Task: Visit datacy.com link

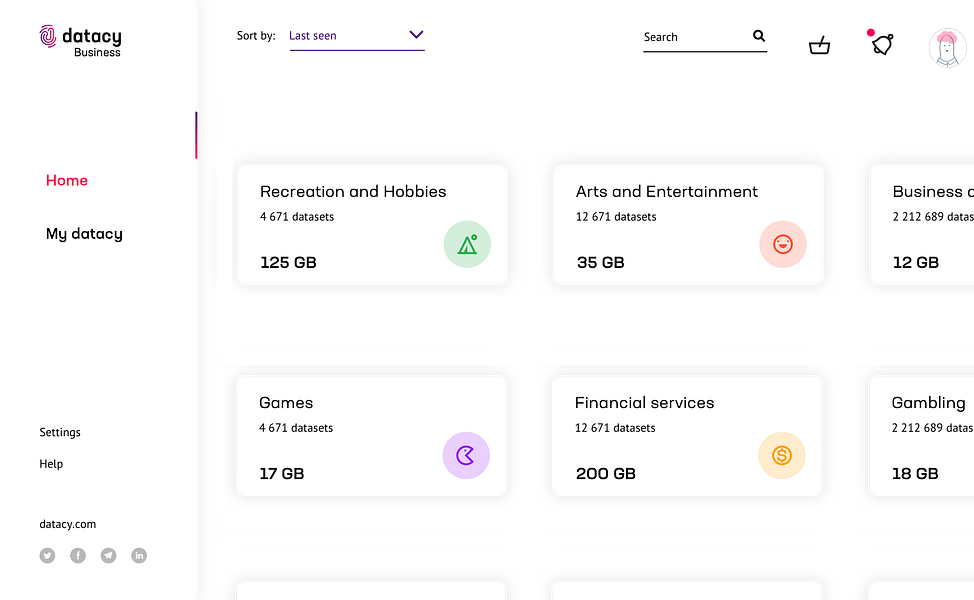Action: (x=68, y=524)
